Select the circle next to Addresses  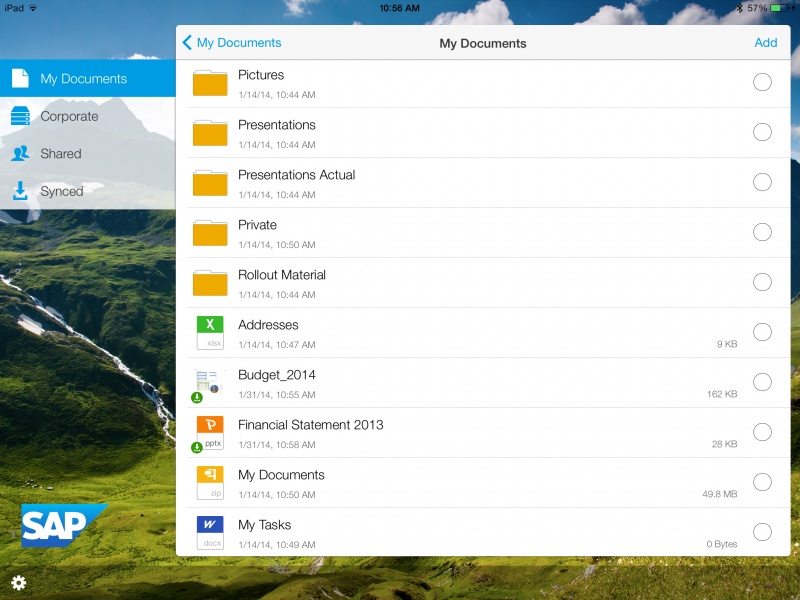[x=762, y=332]
